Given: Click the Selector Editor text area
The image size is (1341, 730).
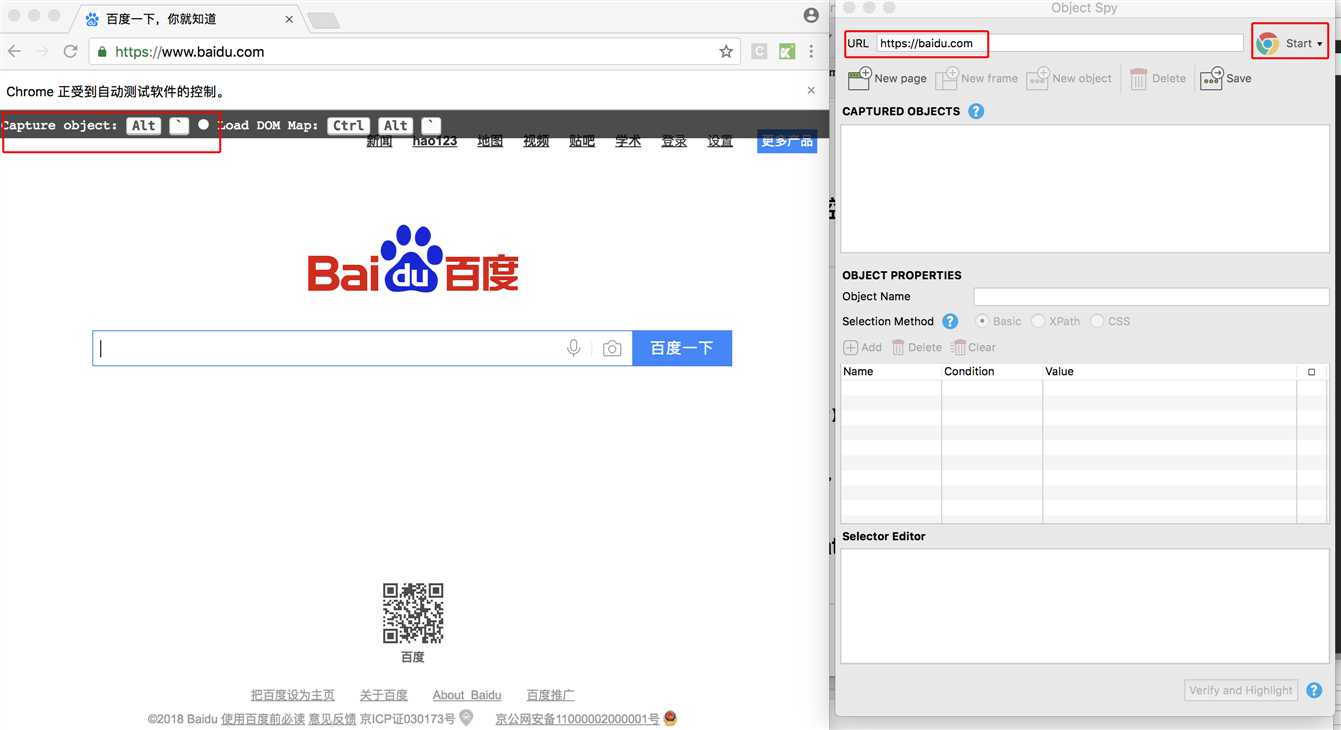Looking at the screenshot, I should click(1085, 606).
